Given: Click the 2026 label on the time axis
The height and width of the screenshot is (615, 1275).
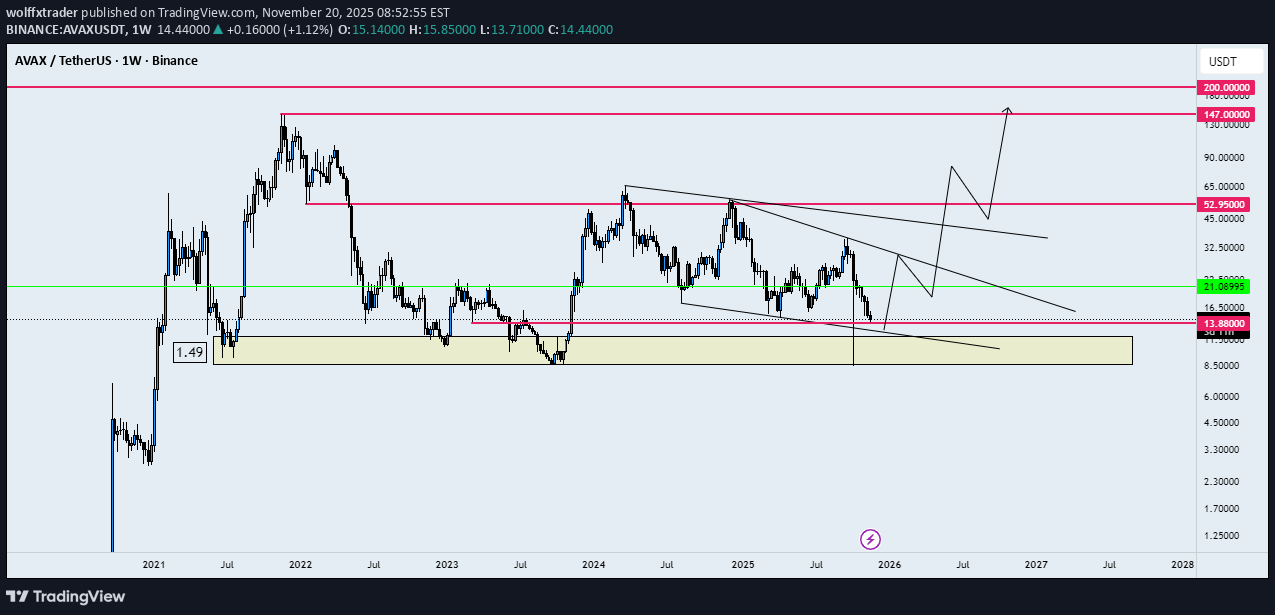Looking at the screenshot, I should pos(888,565).
